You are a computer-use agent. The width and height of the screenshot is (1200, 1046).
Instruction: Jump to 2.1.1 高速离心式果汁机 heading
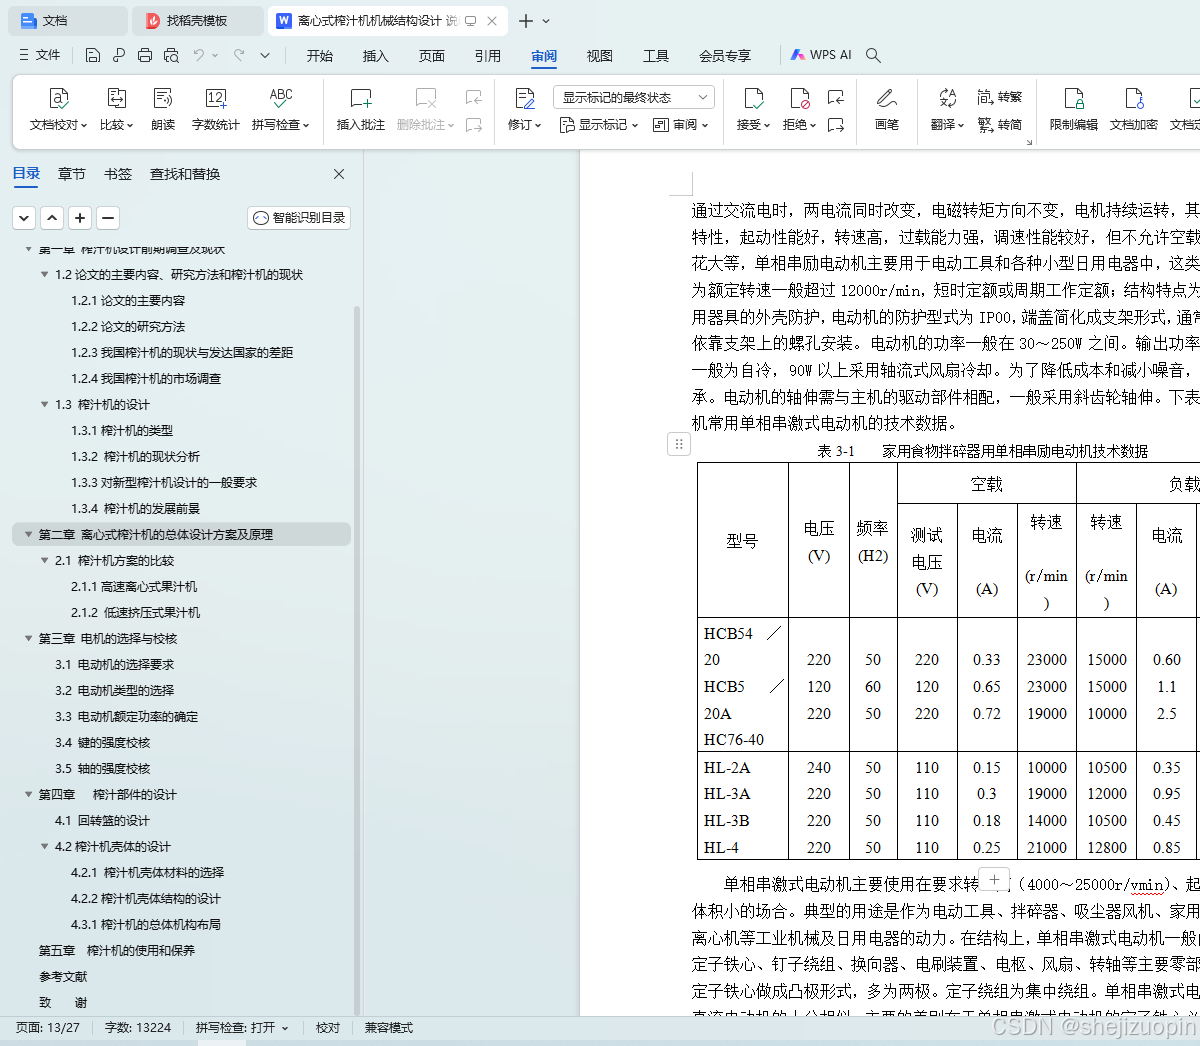coord(134,586)
